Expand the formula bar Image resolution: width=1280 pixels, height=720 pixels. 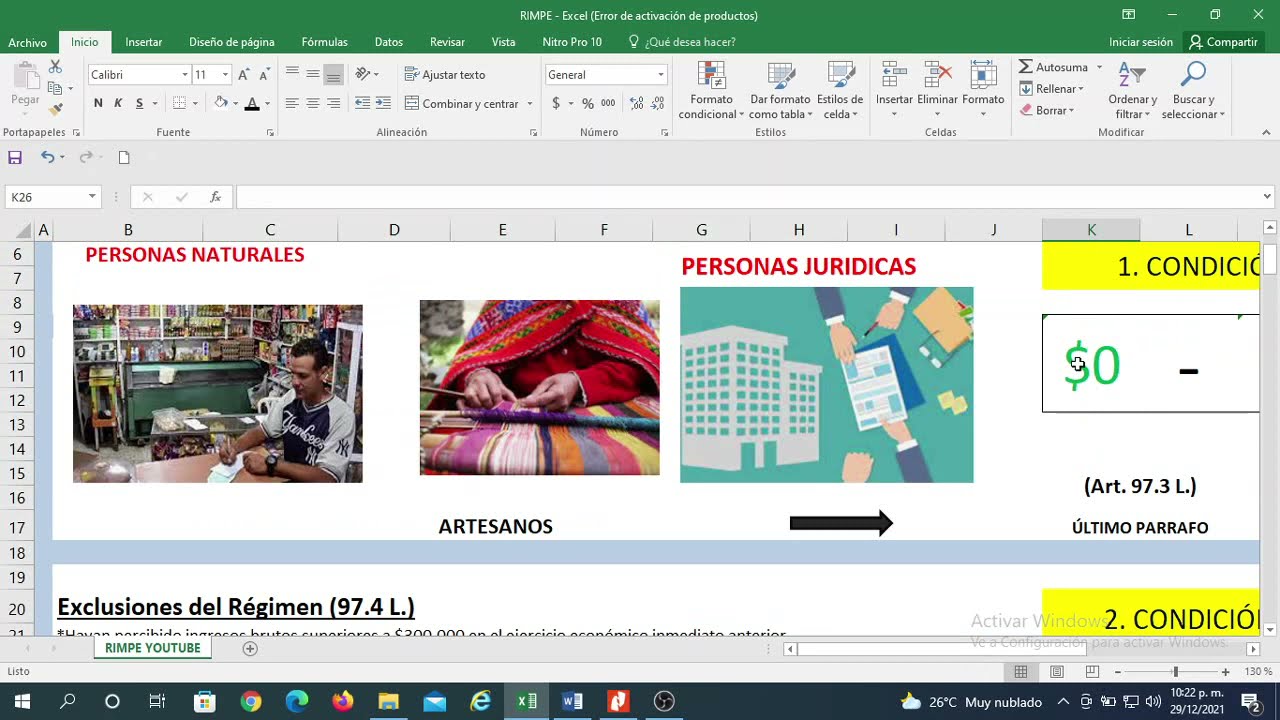click(1267, 197)
